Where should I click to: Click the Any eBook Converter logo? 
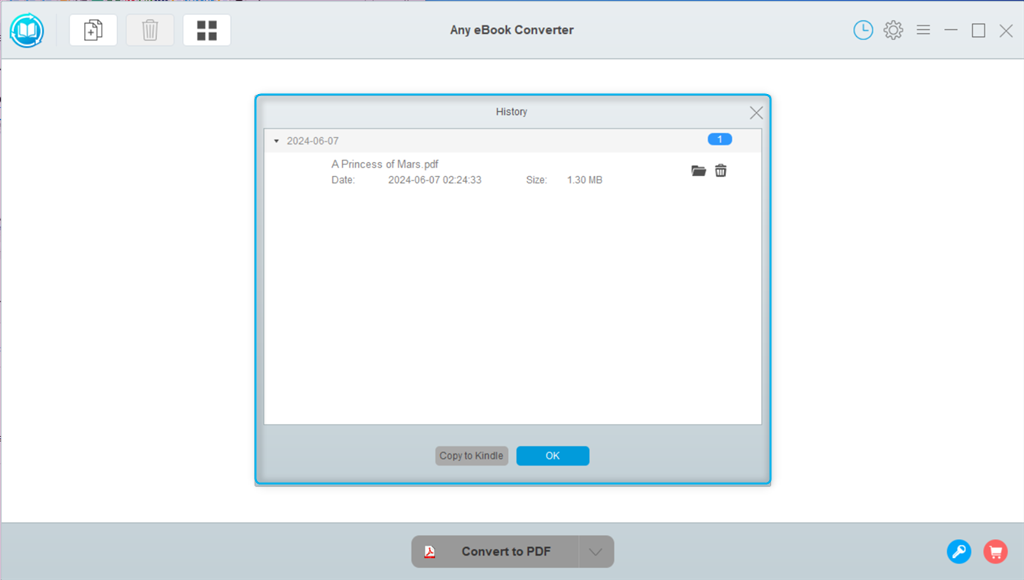pyautogui.click(x=27, y=30)
